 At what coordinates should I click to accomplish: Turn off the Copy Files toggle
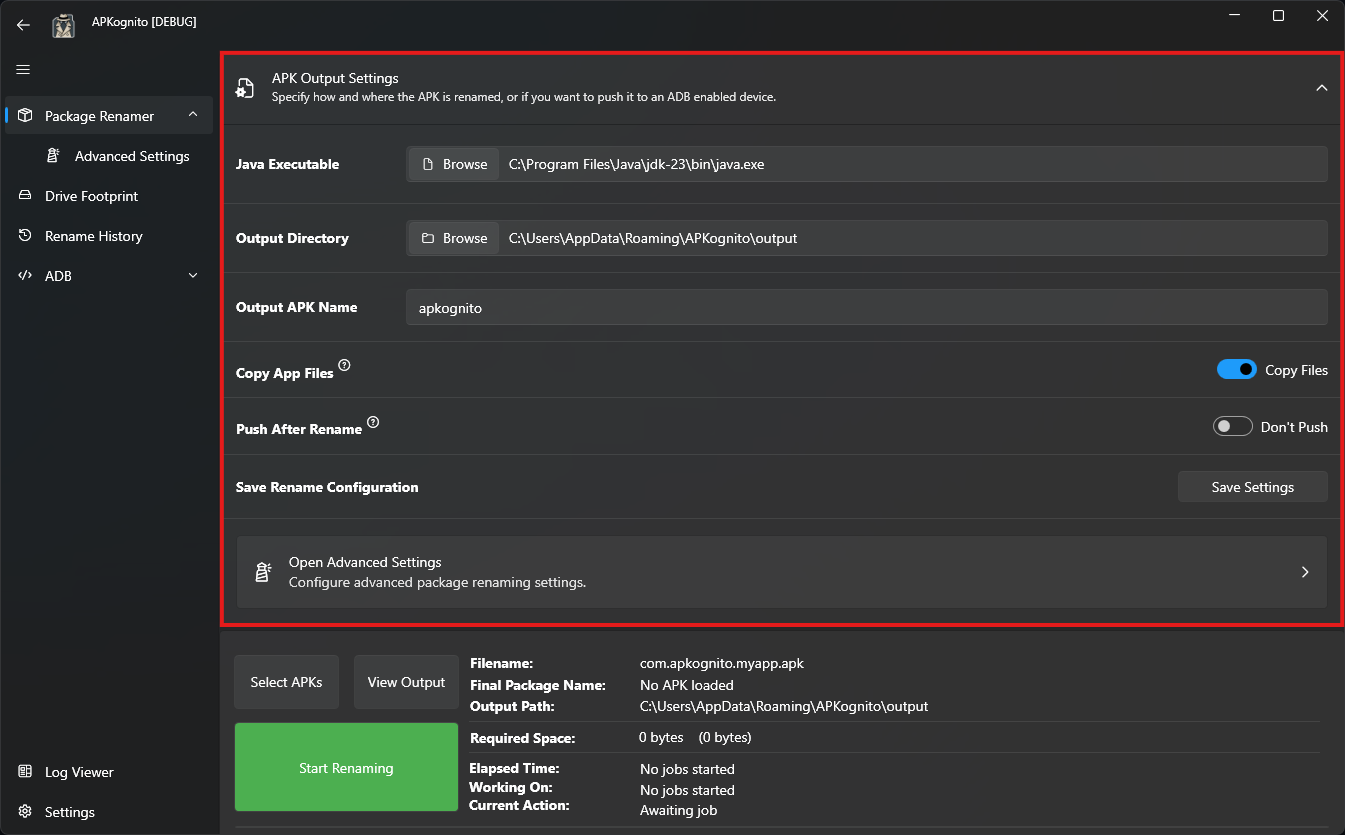pos(1236,370)
